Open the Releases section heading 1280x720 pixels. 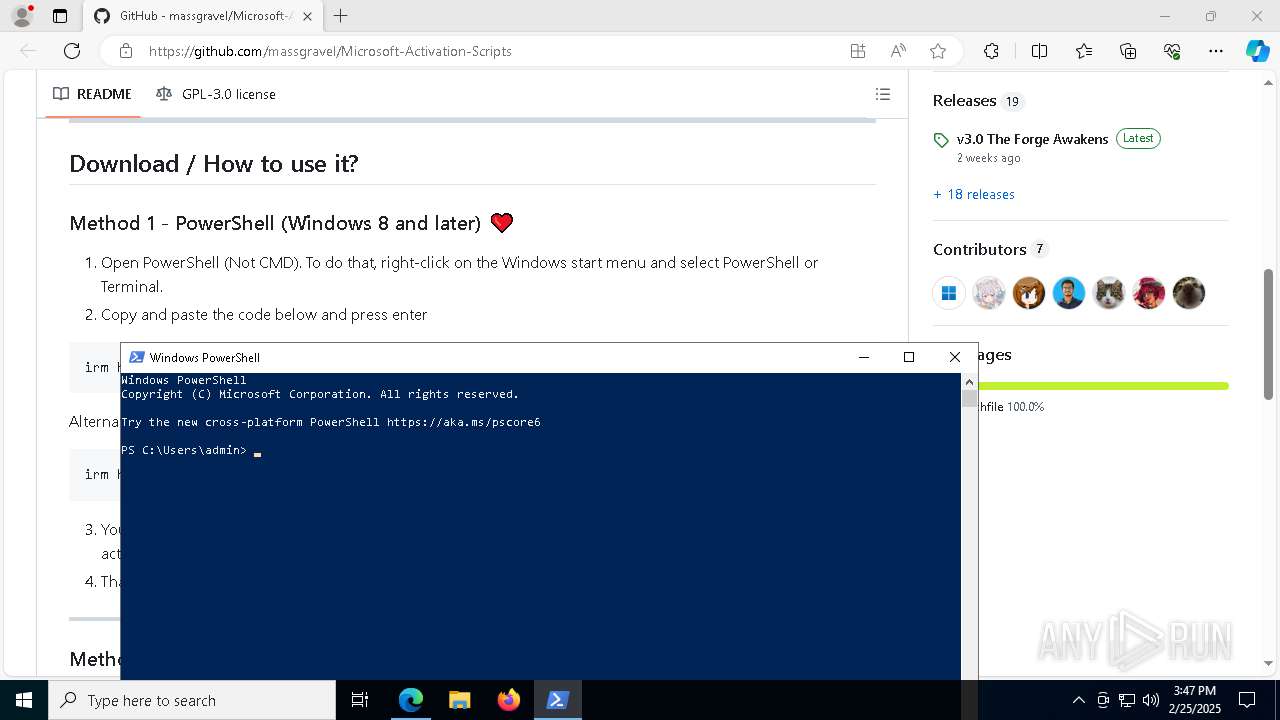pos(964,101)
